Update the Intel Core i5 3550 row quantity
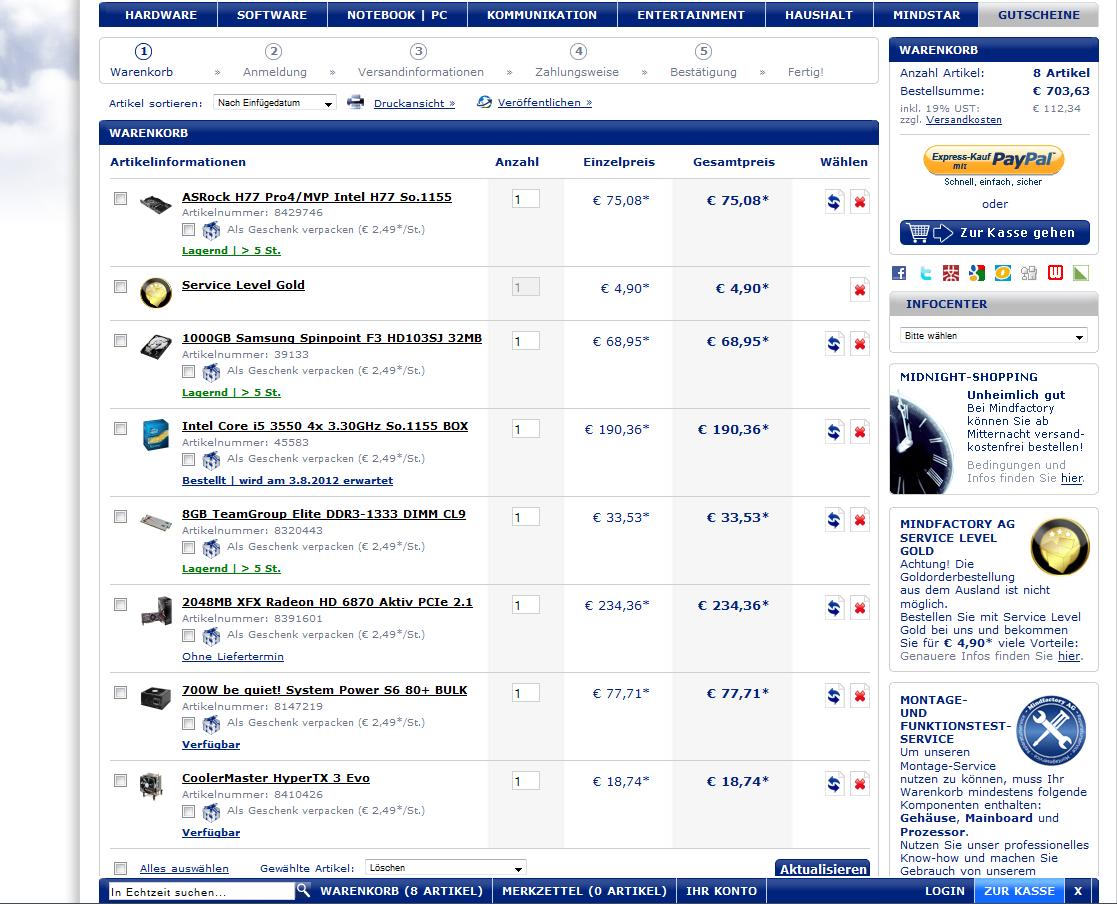1117x904 pixels. 834,432
